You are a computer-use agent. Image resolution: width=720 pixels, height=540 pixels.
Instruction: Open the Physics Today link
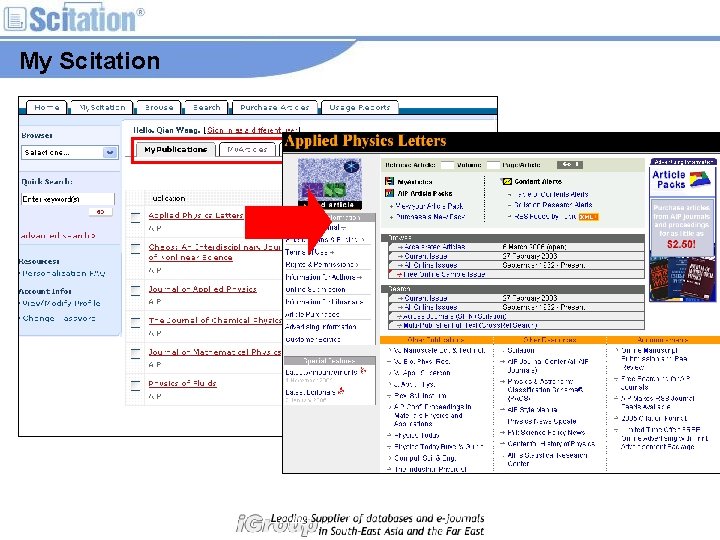pyautogui.click(x=417, y=435)
